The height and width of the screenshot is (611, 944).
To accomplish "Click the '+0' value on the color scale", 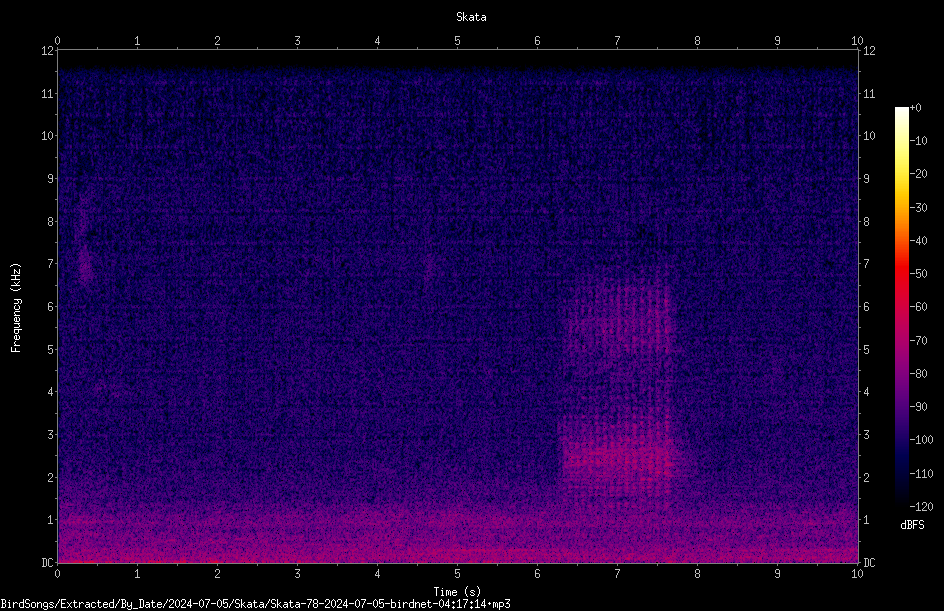I will point(916,108).
